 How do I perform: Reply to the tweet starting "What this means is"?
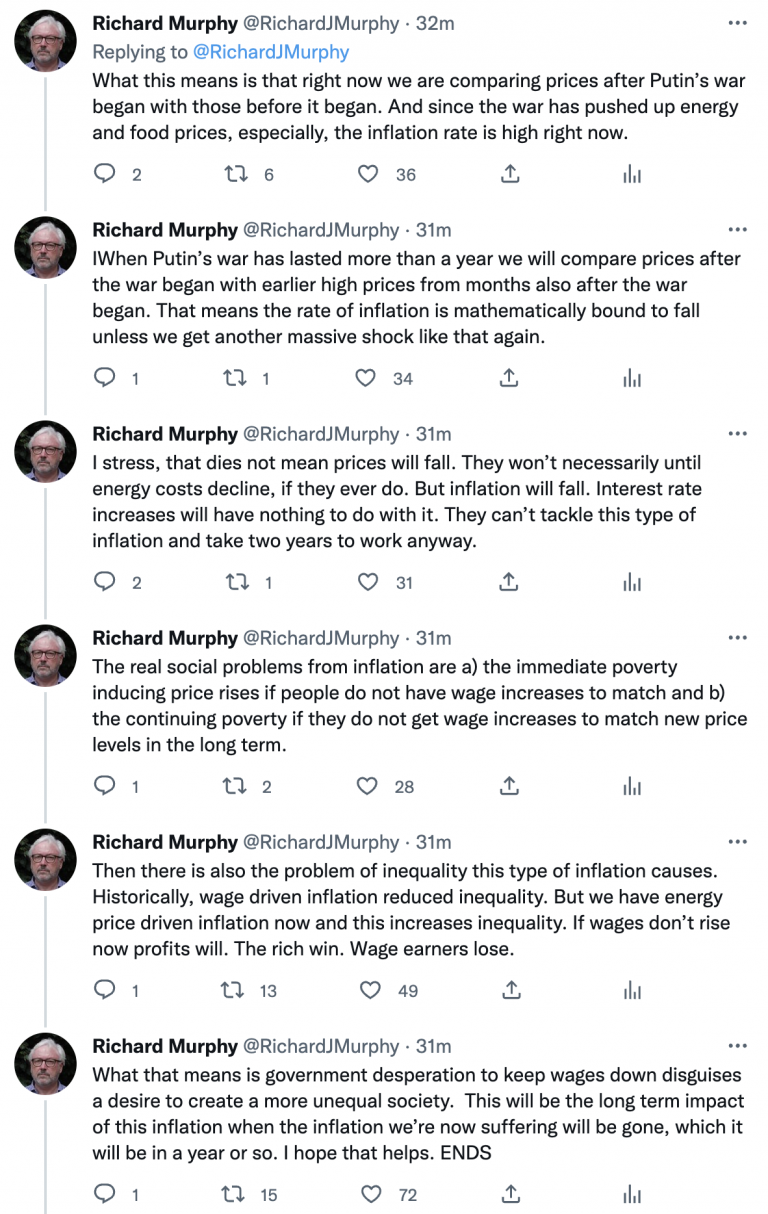click(105, 174)
